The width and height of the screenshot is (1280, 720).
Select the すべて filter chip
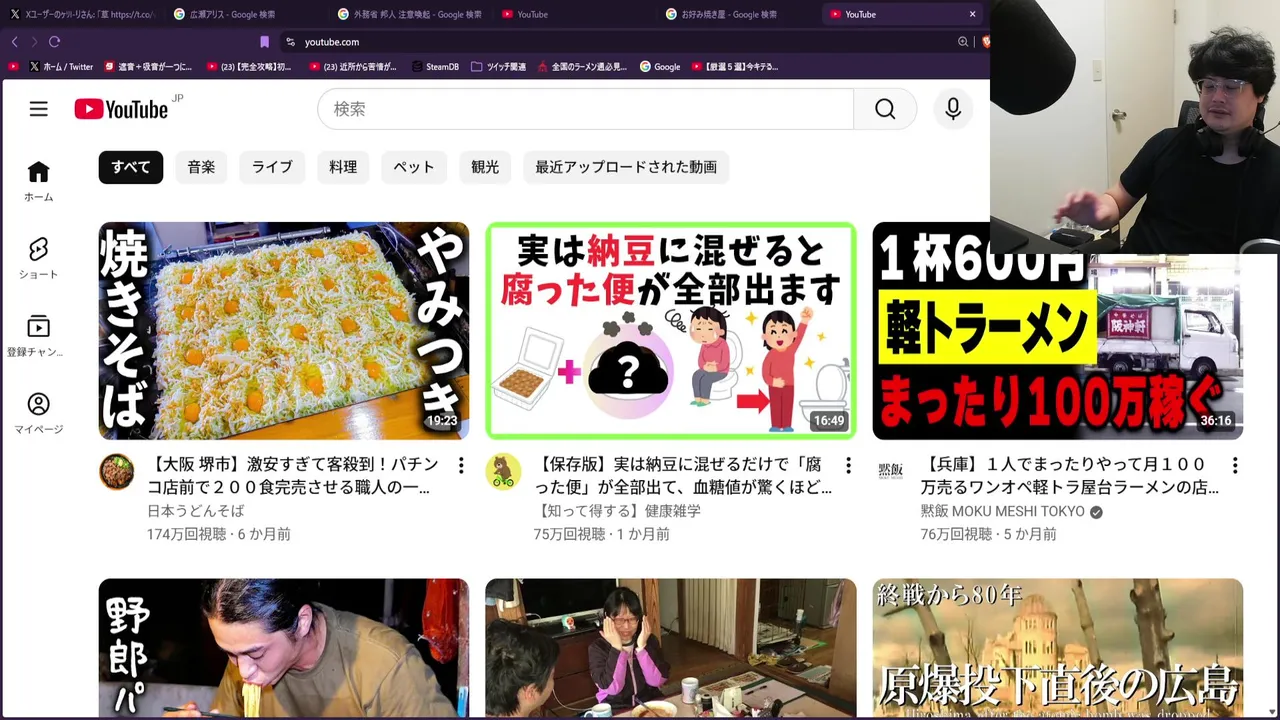coord(131,167)
